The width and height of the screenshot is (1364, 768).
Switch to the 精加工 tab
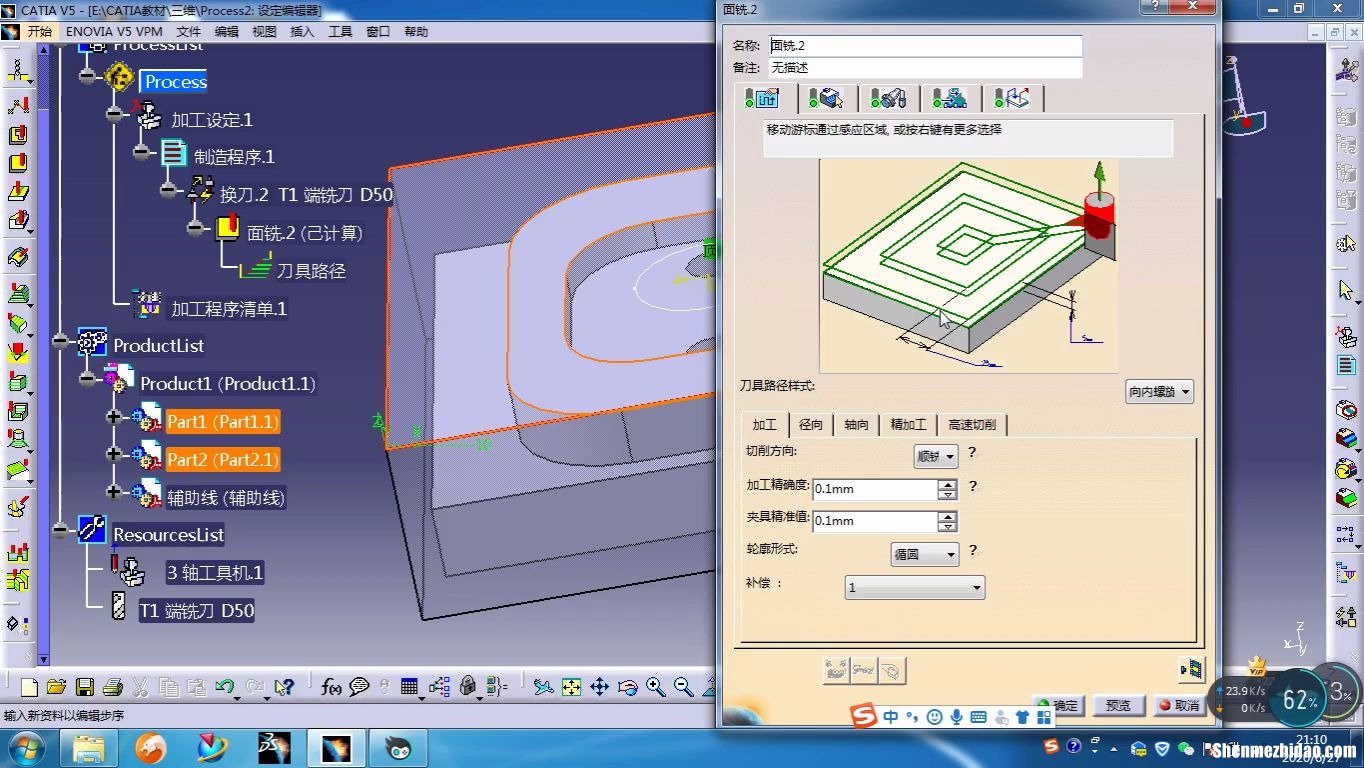[x=909, y=424]
